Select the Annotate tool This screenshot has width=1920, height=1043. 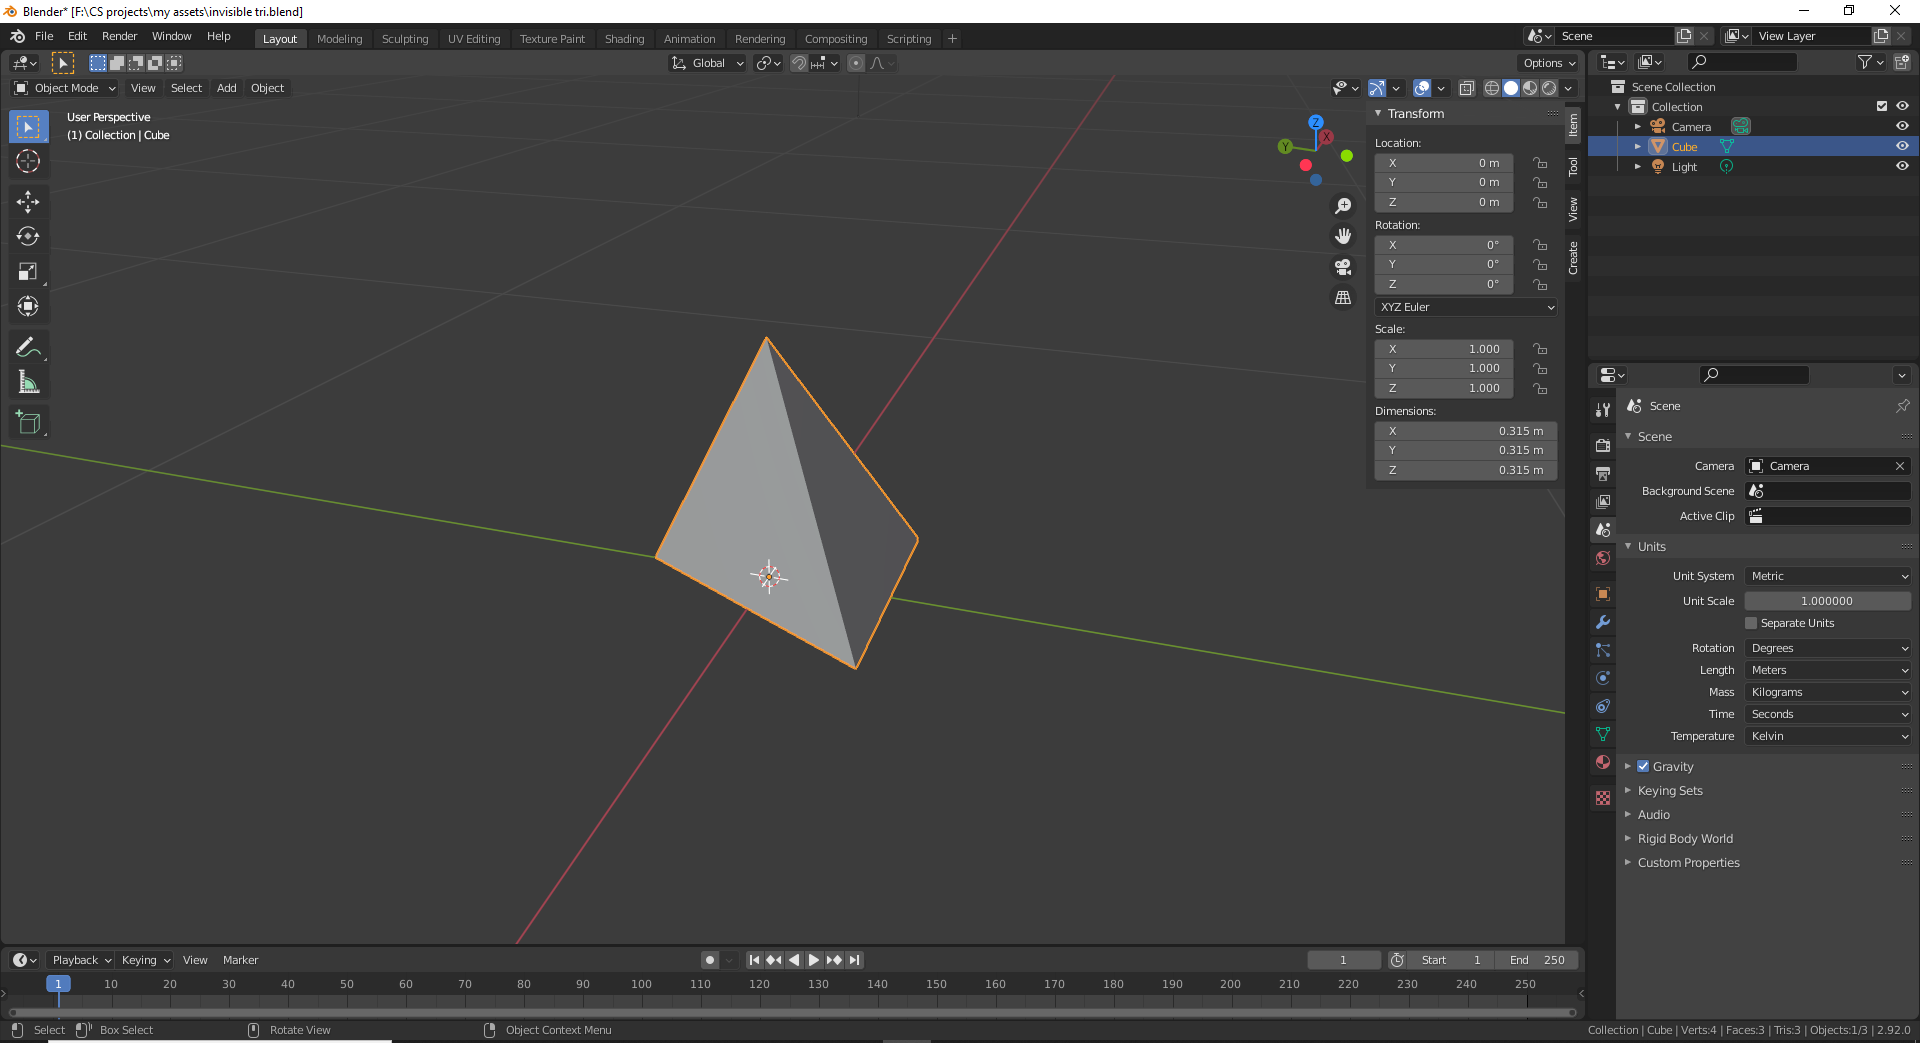click(28, 348)
